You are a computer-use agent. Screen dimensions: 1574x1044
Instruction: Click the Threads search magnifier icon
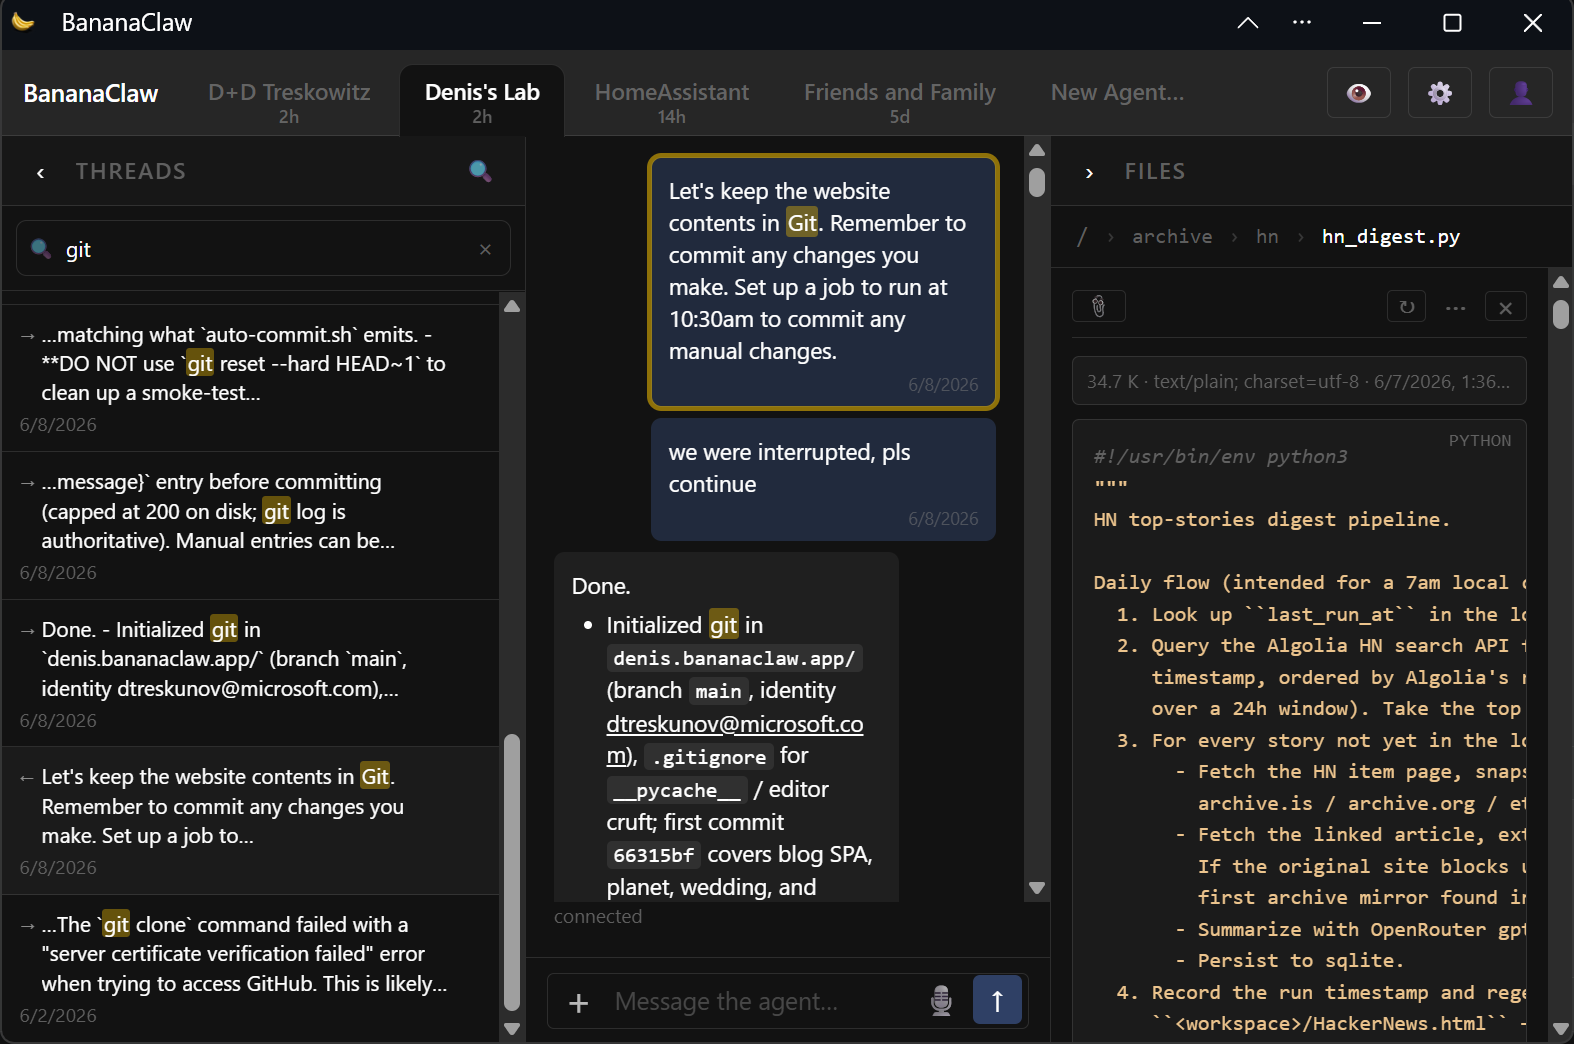click(480, 171)
